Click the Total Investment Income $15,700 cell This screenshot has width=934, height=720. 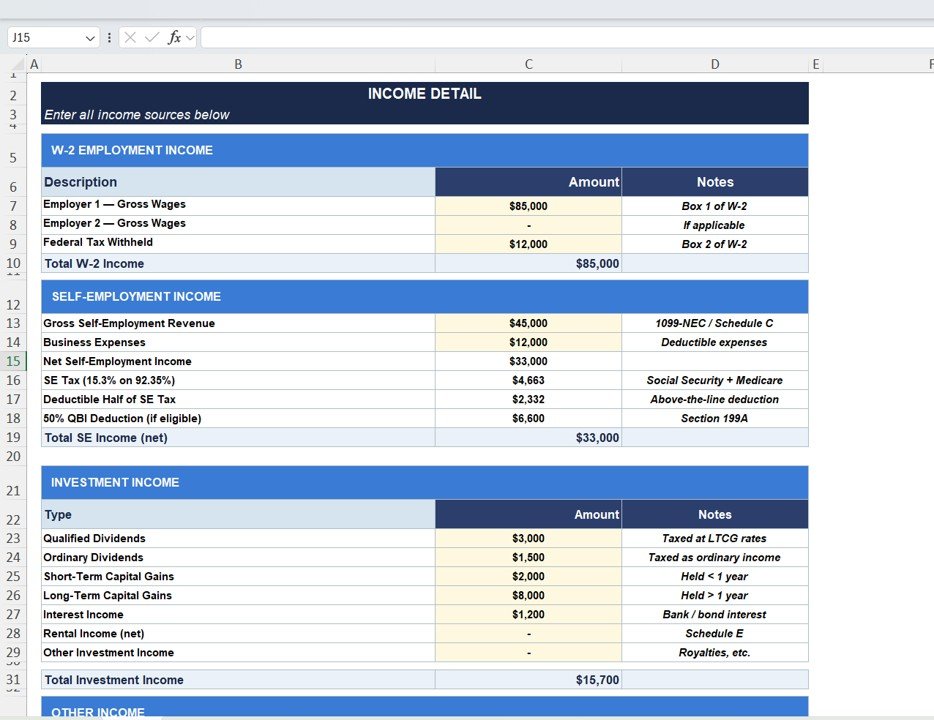tap(528, 679)
